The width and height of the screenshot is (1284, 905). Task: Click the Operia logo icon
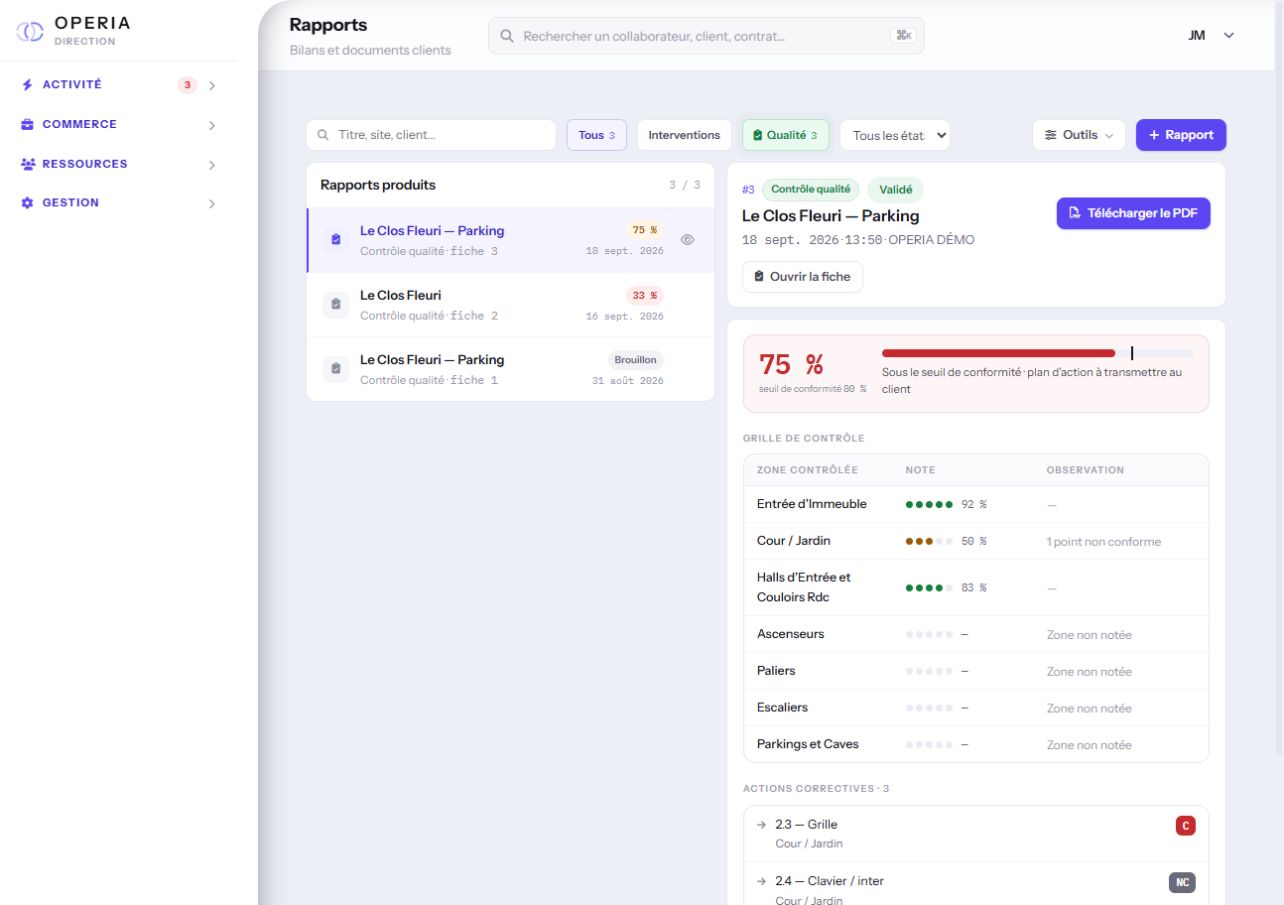coord(30,32)
